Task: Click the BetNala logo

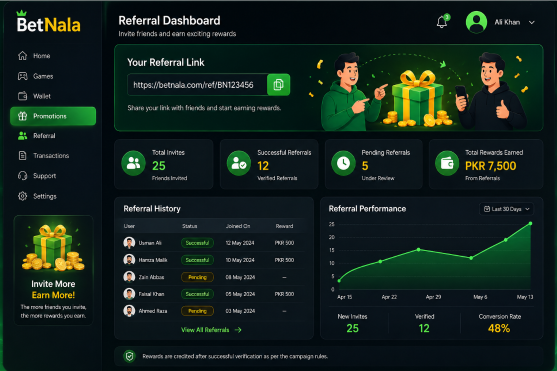Action: (x=48, y=22)
